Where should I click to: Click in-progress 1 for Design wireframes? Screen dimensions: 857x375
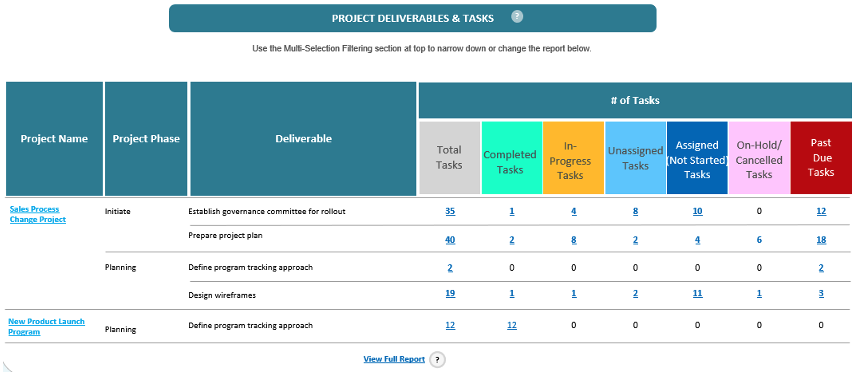573,294
